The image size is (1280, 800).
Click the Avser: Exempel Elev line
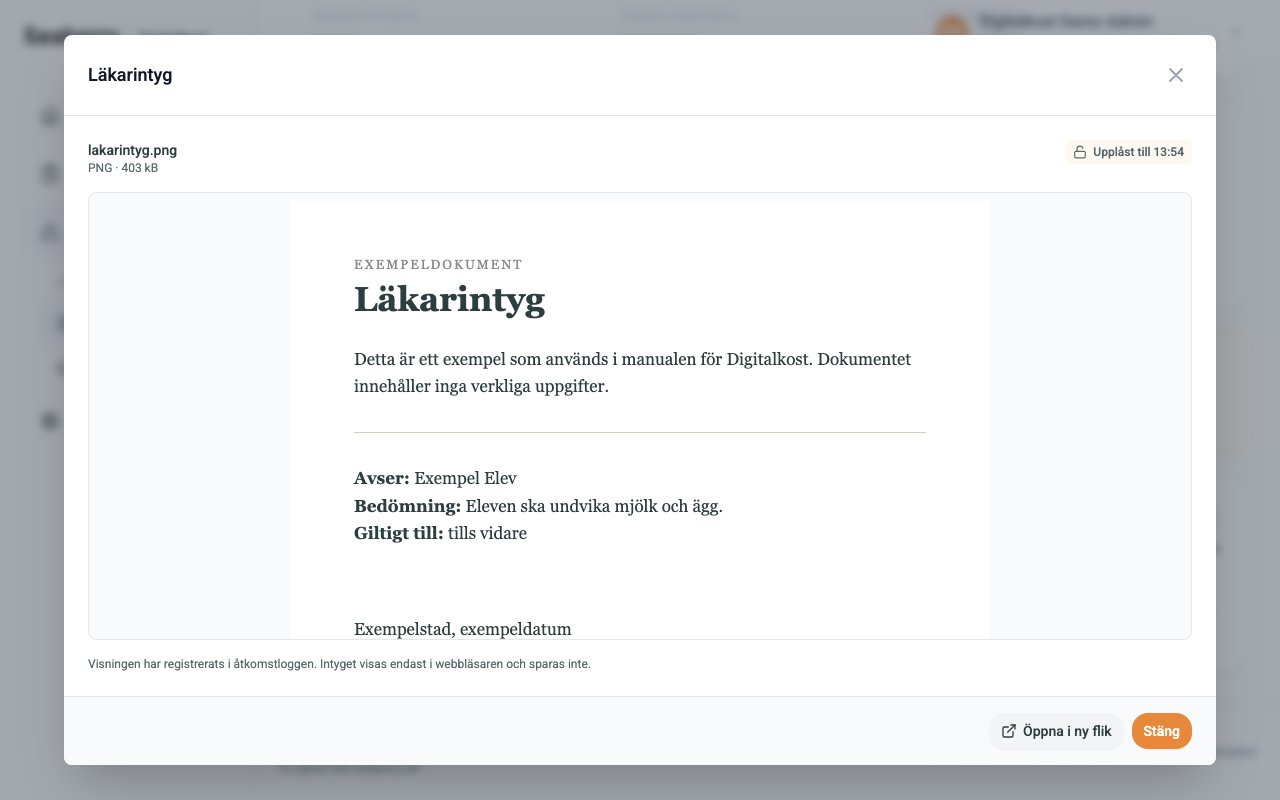[x=435, y=478]
